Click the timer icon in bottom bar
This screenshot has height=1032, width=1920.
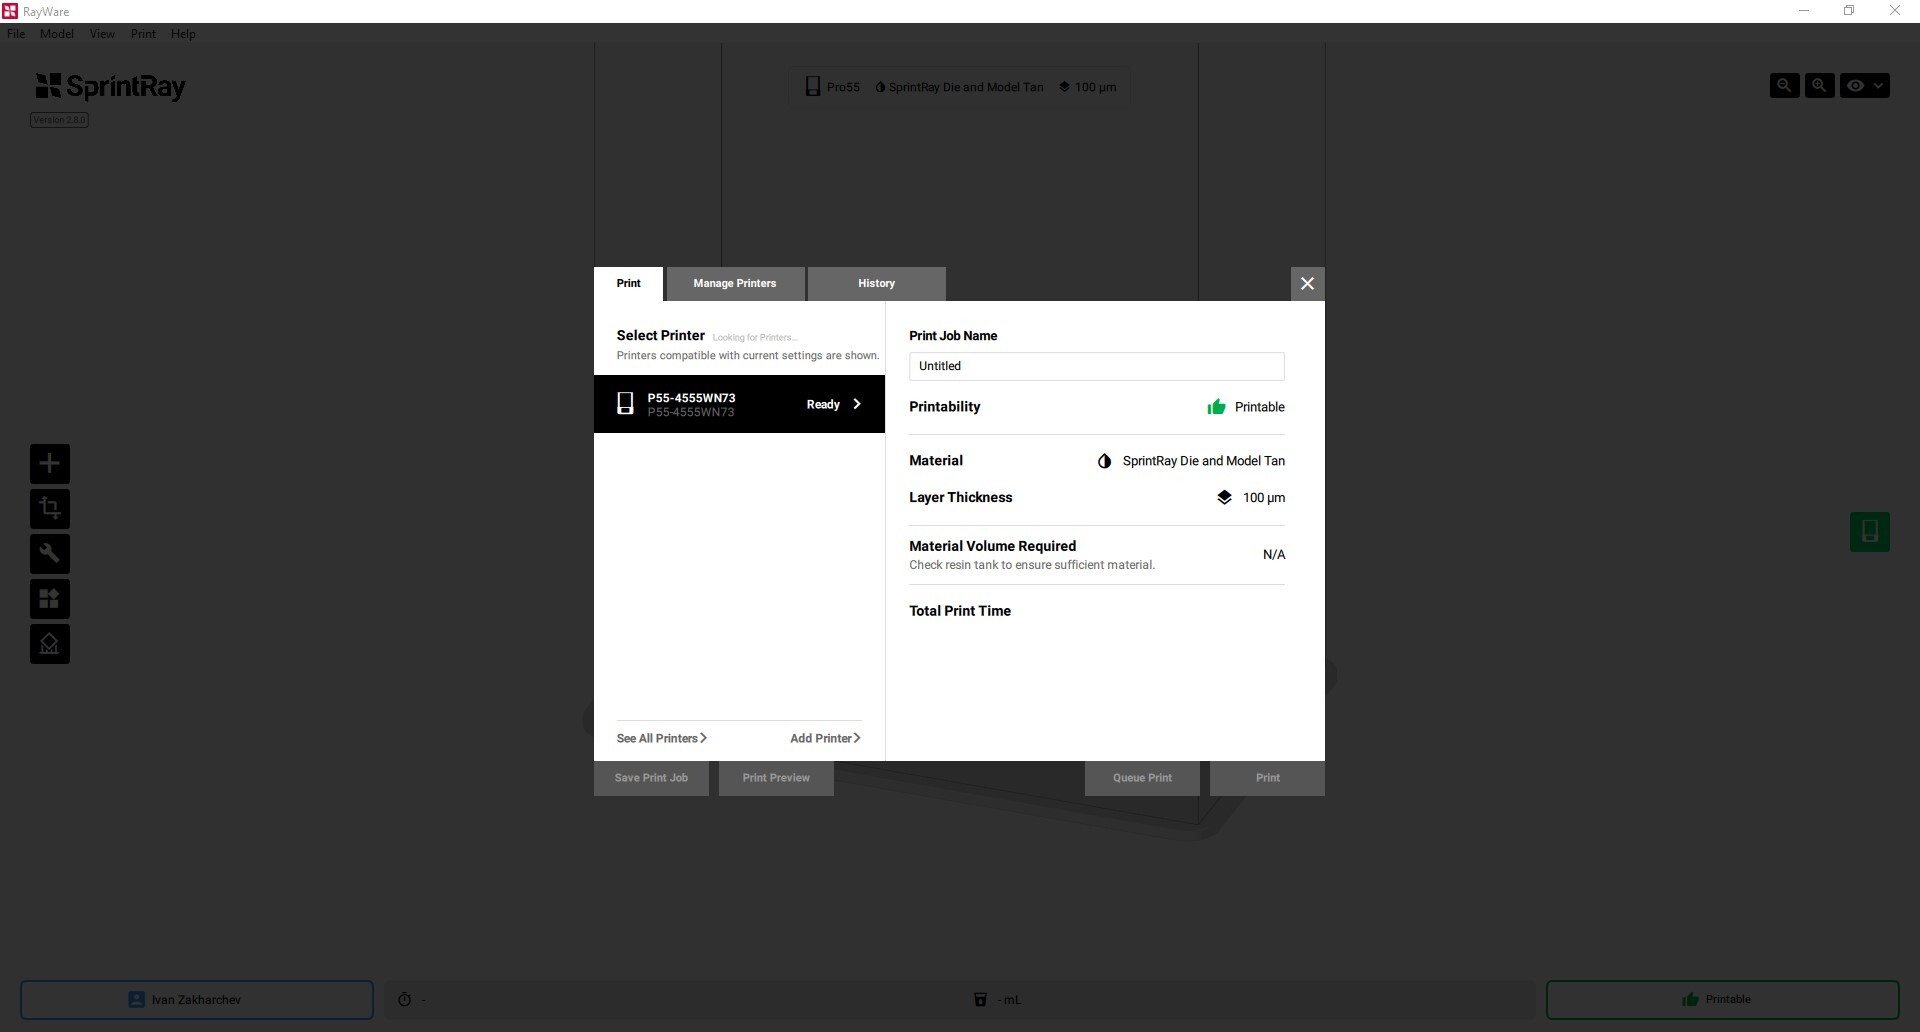click(404, 1000)
